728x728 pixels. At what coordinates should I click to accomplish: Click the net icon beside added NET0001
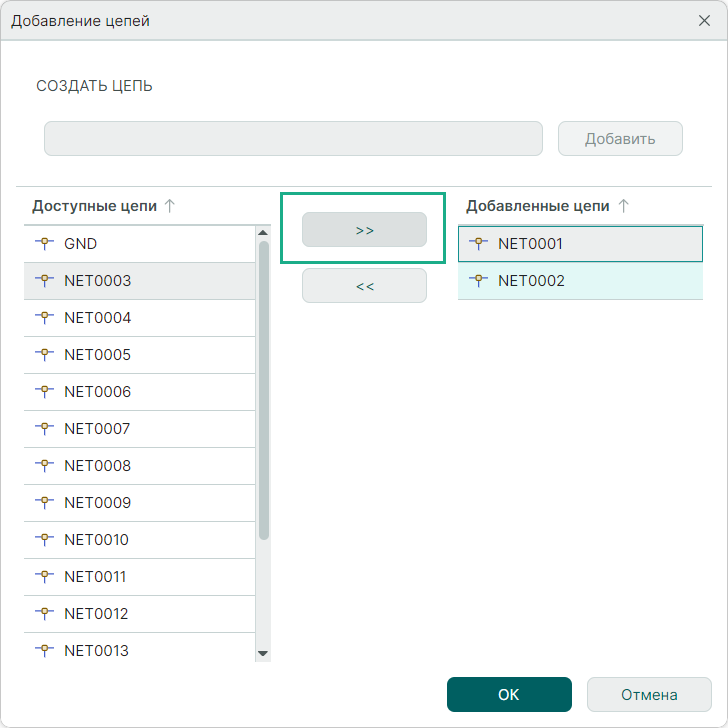[x=477, y=243]
